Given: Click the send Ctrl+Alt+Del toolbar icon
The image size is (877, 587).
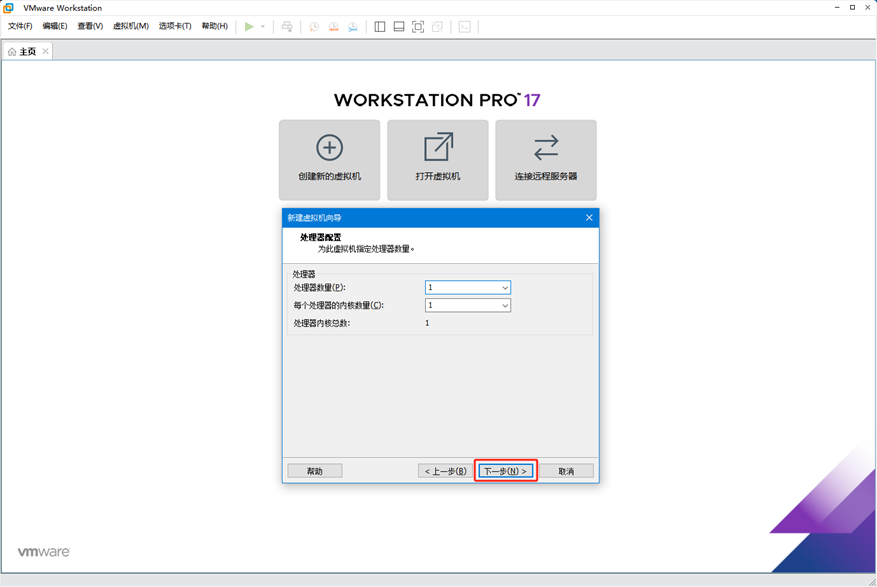Looking at the screenshot, I should 287,26.
